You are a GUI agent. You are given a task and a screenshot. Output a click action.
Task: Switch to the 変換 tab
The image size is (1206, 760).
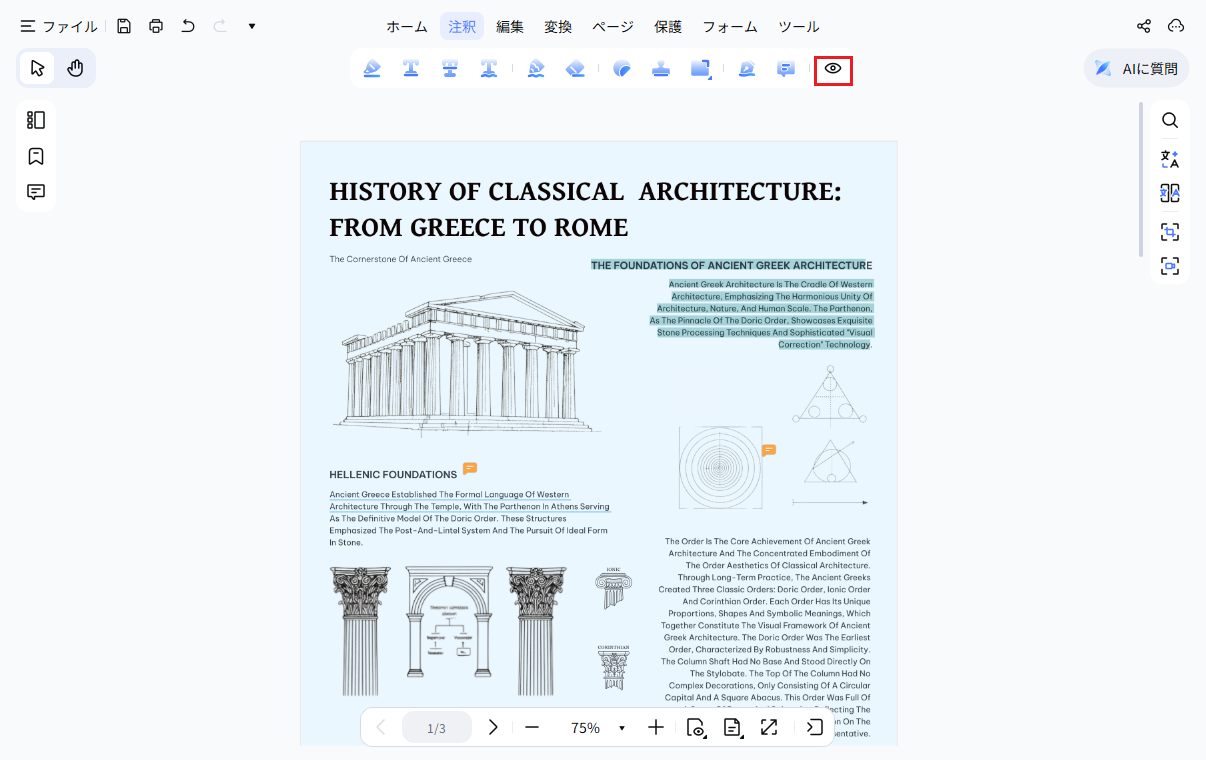click(x=558, y=27)
